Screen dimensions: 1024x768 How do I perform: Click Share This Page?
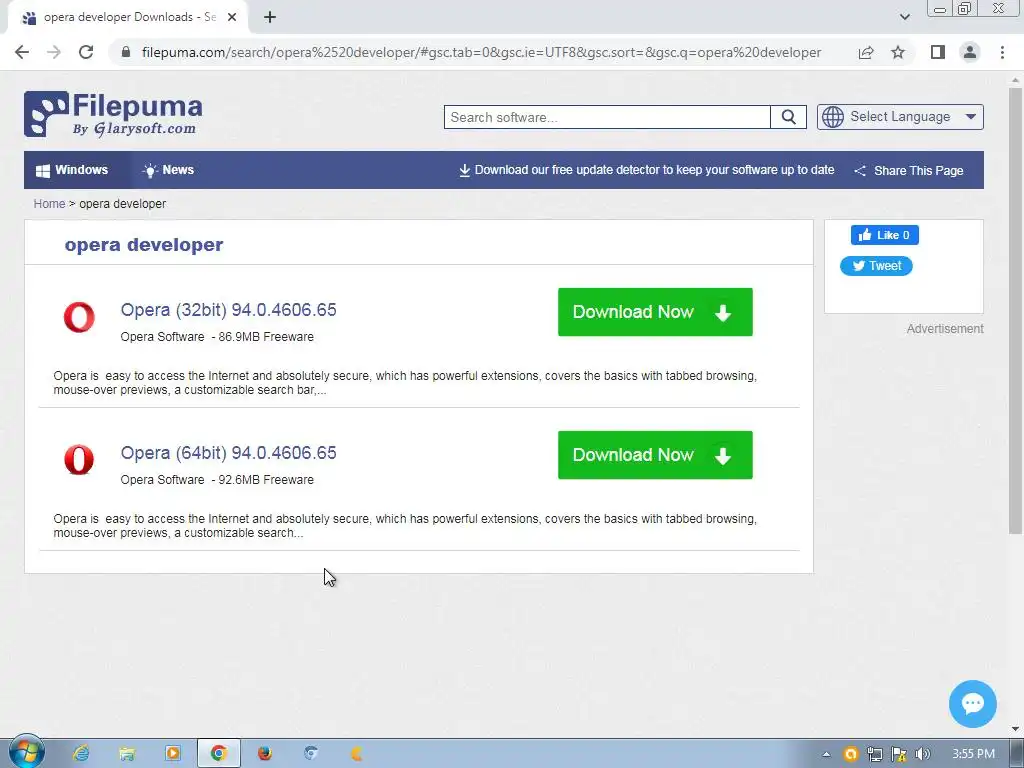point(908,170)
